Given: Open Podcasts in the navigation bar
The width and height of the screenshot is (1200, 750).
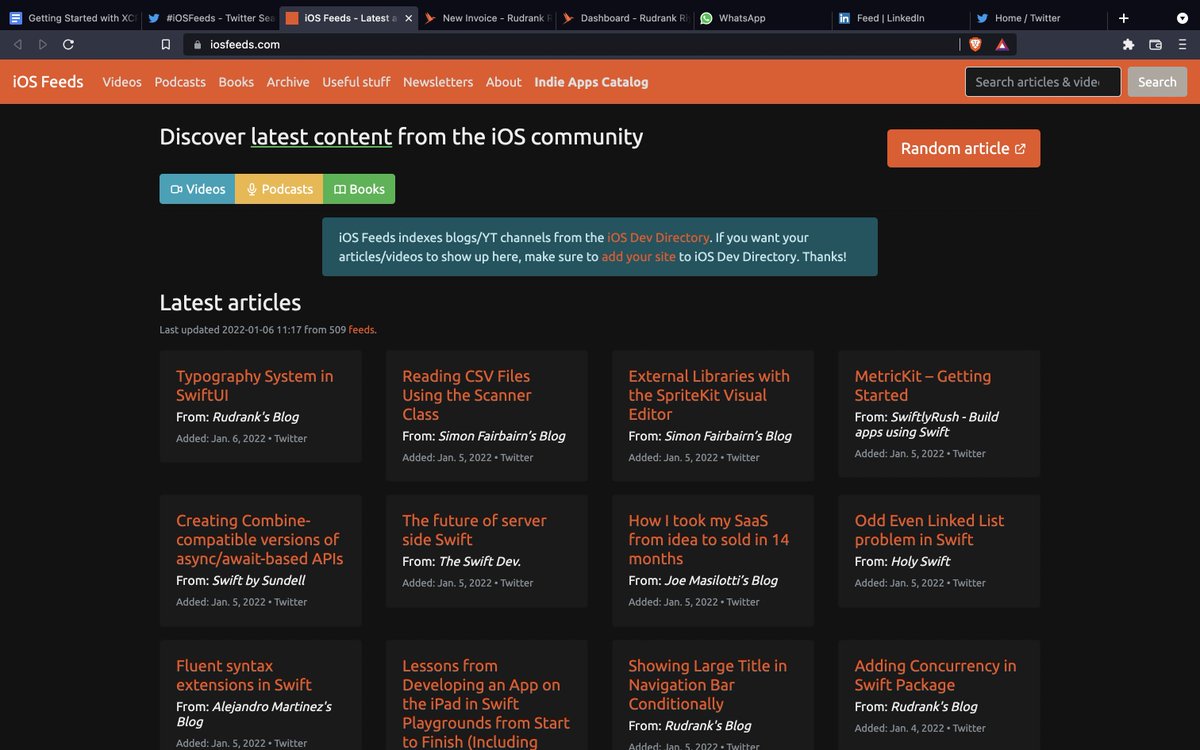Looking at the screenshot, I should (180, 82).
